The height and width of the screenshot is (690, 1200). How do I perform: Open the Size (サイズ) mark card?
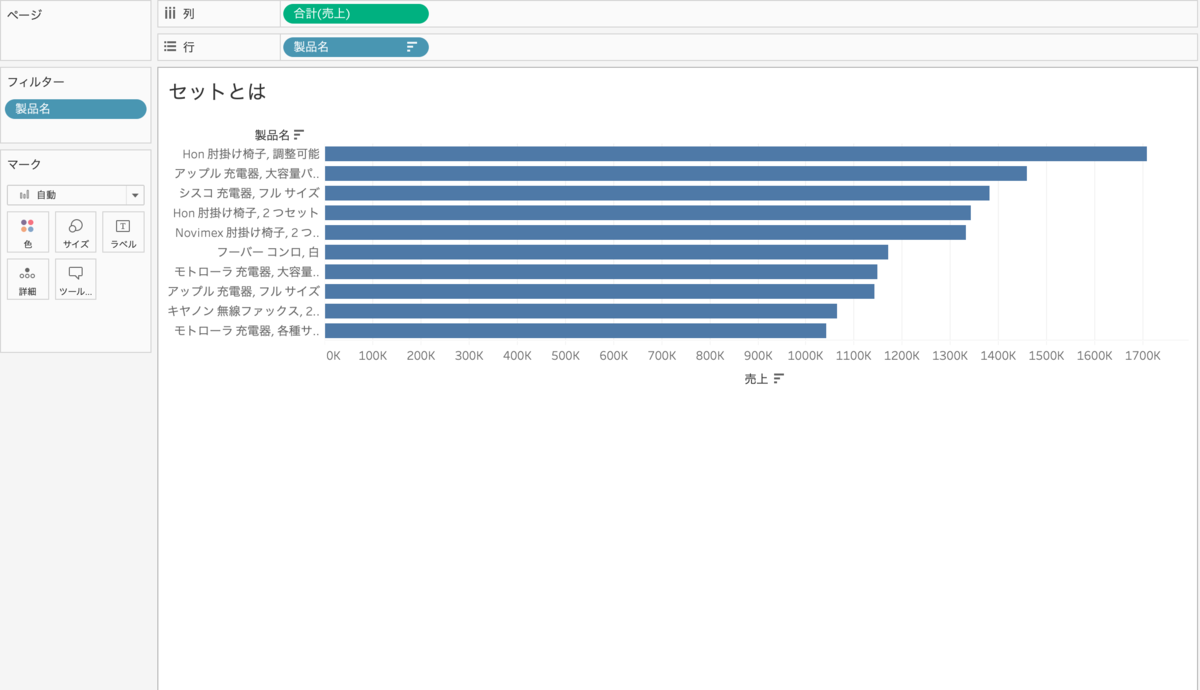76,232
